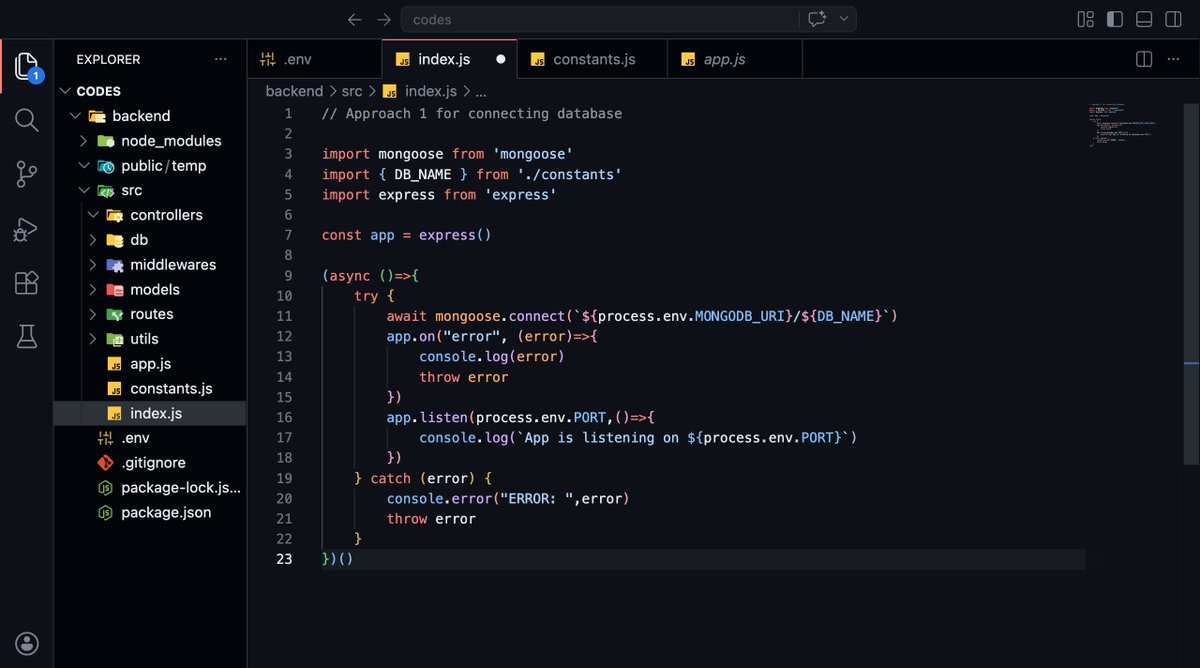Open the Customize Layout button

(1085, 19)
